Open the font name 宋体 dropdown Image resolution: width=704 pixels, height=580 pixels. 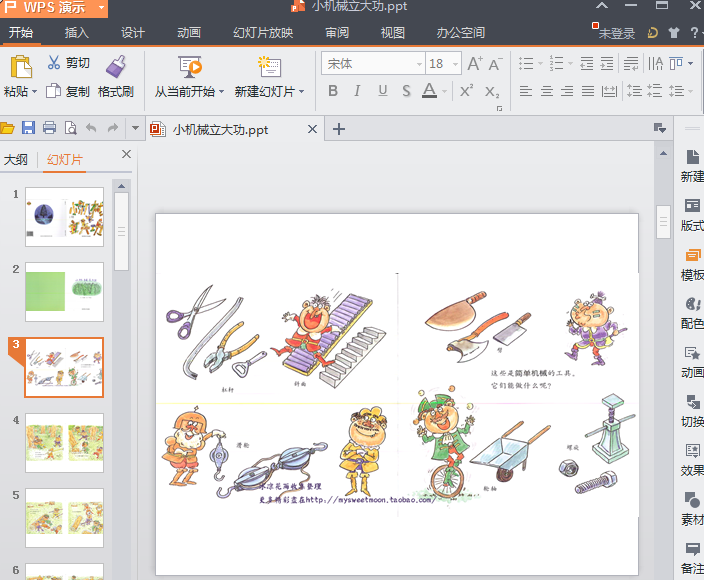(419, 64)
